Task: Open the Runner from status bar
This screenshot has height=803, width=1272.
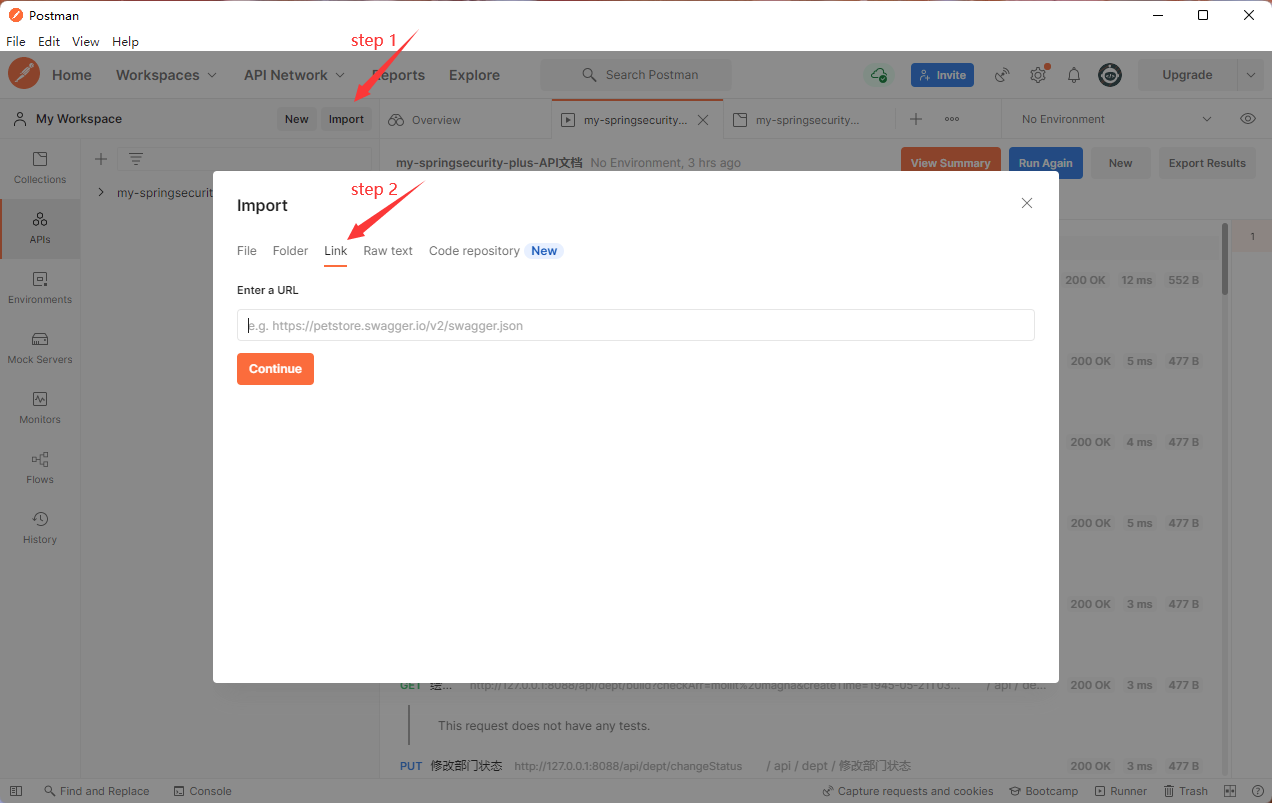Action: (1120, 791)
